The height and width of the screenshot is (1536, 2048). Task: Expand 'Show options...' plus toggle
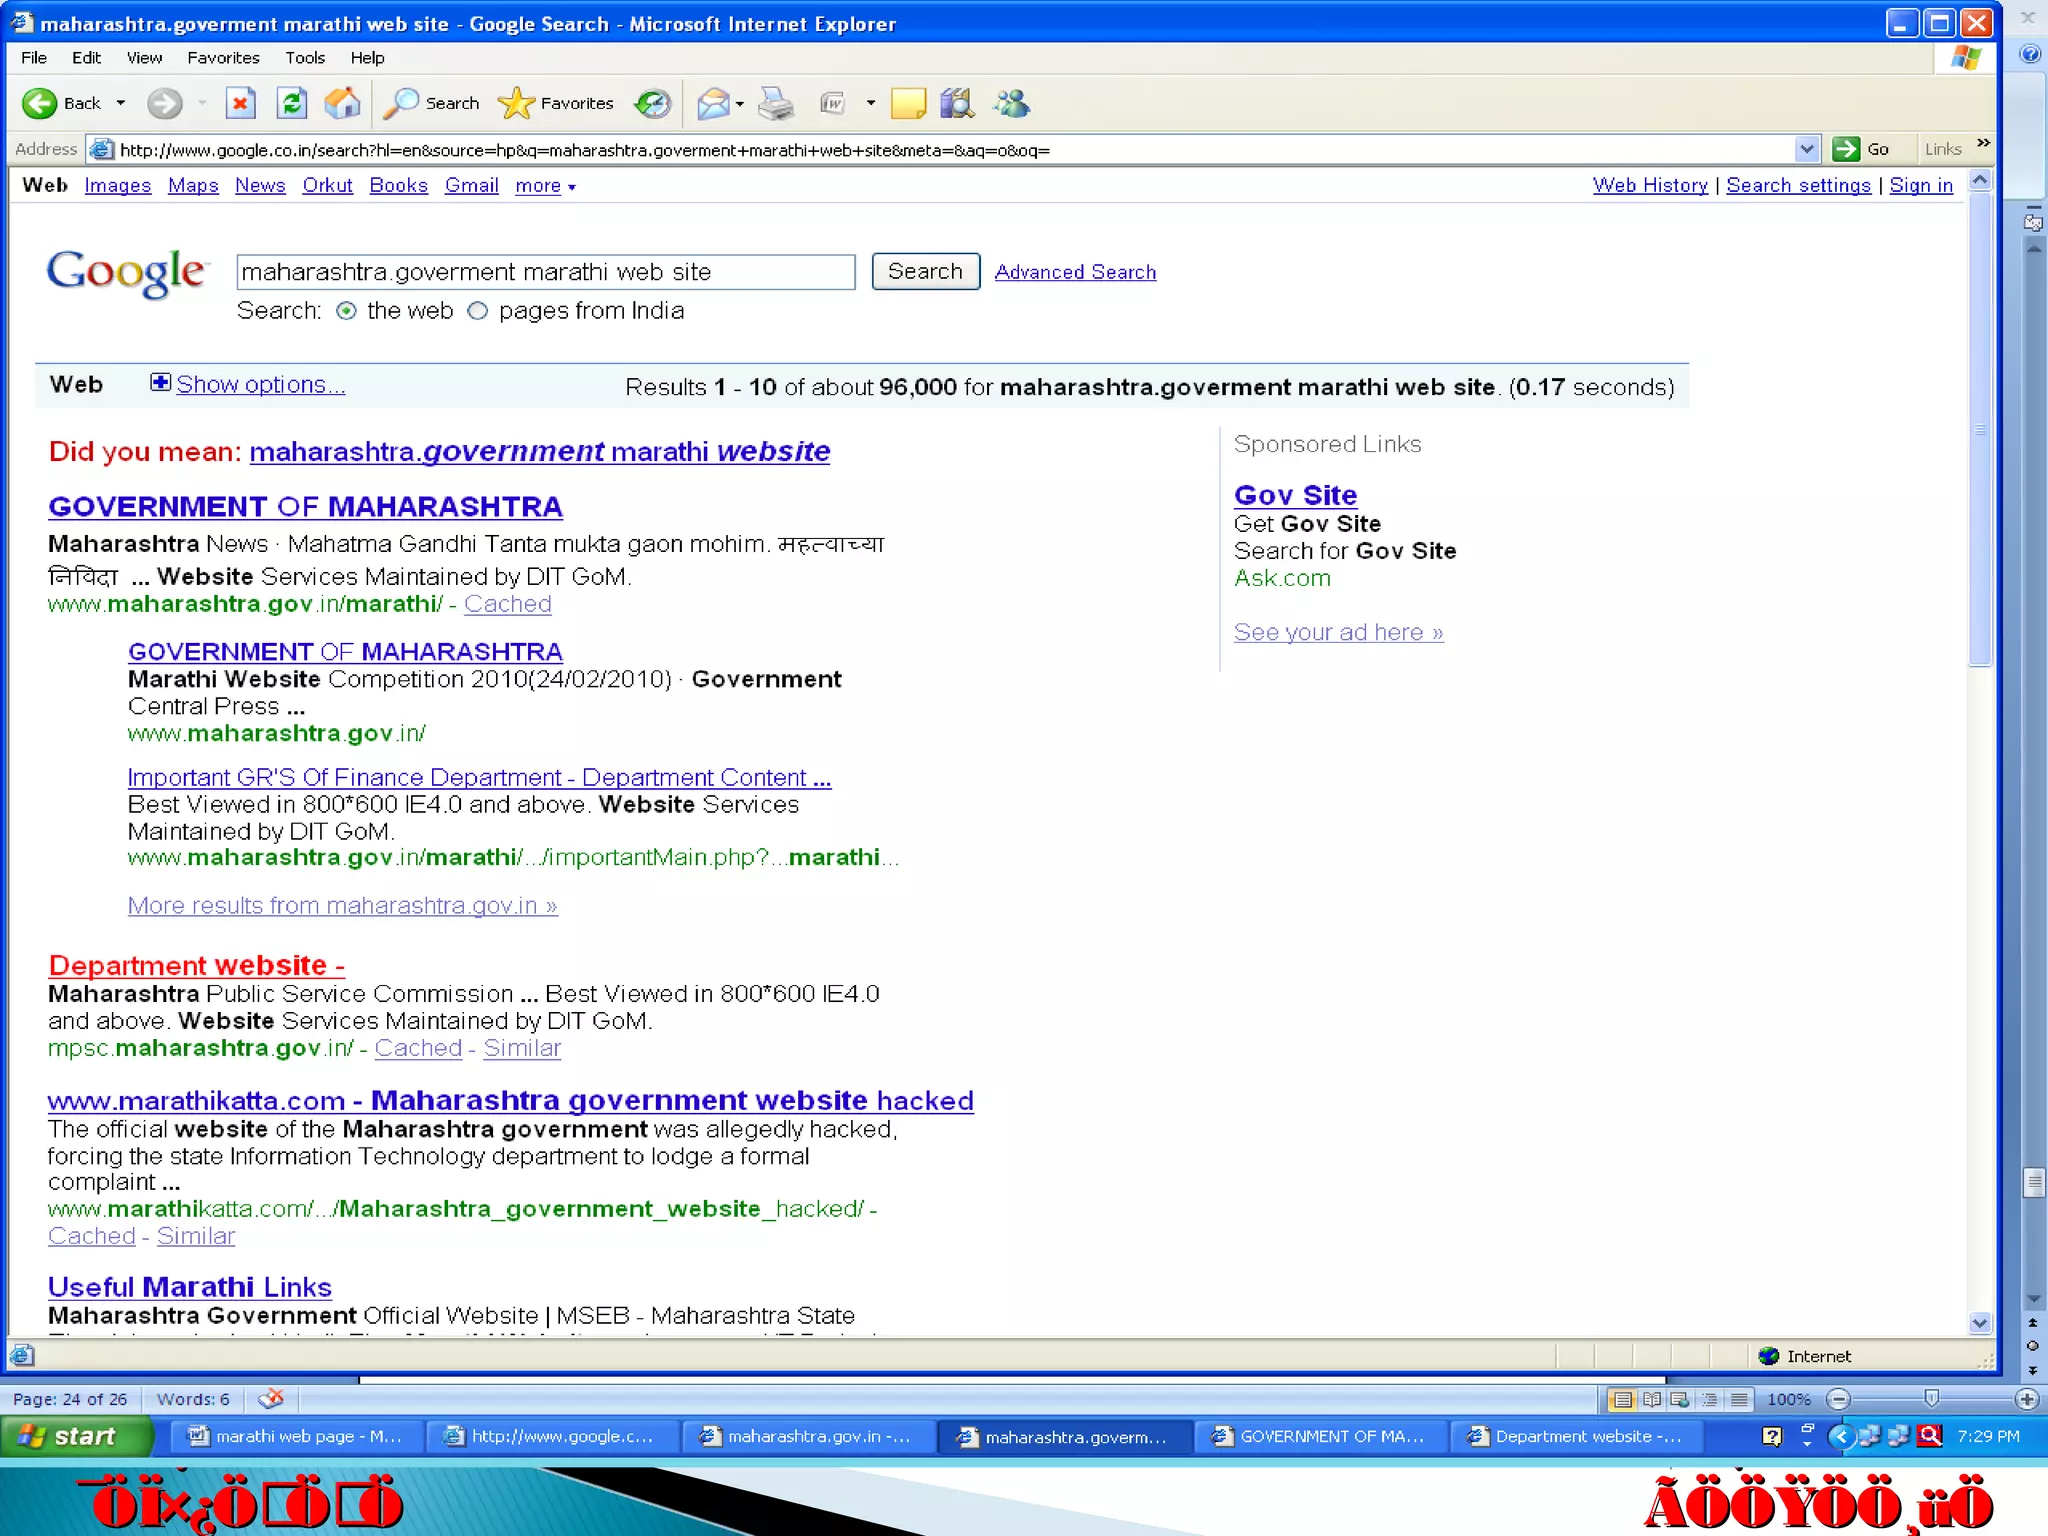pos(160,383)
